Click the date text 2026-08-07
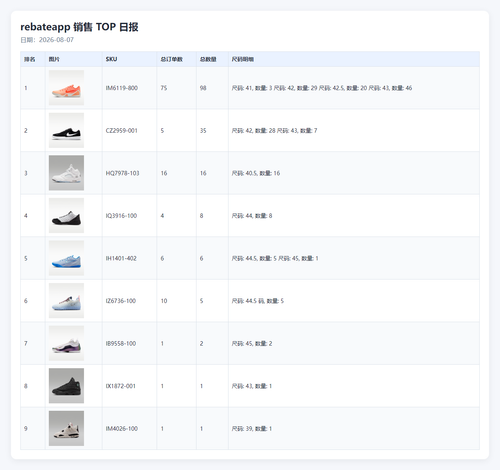This screenshot has height=470, width=500. pos(56,40)
